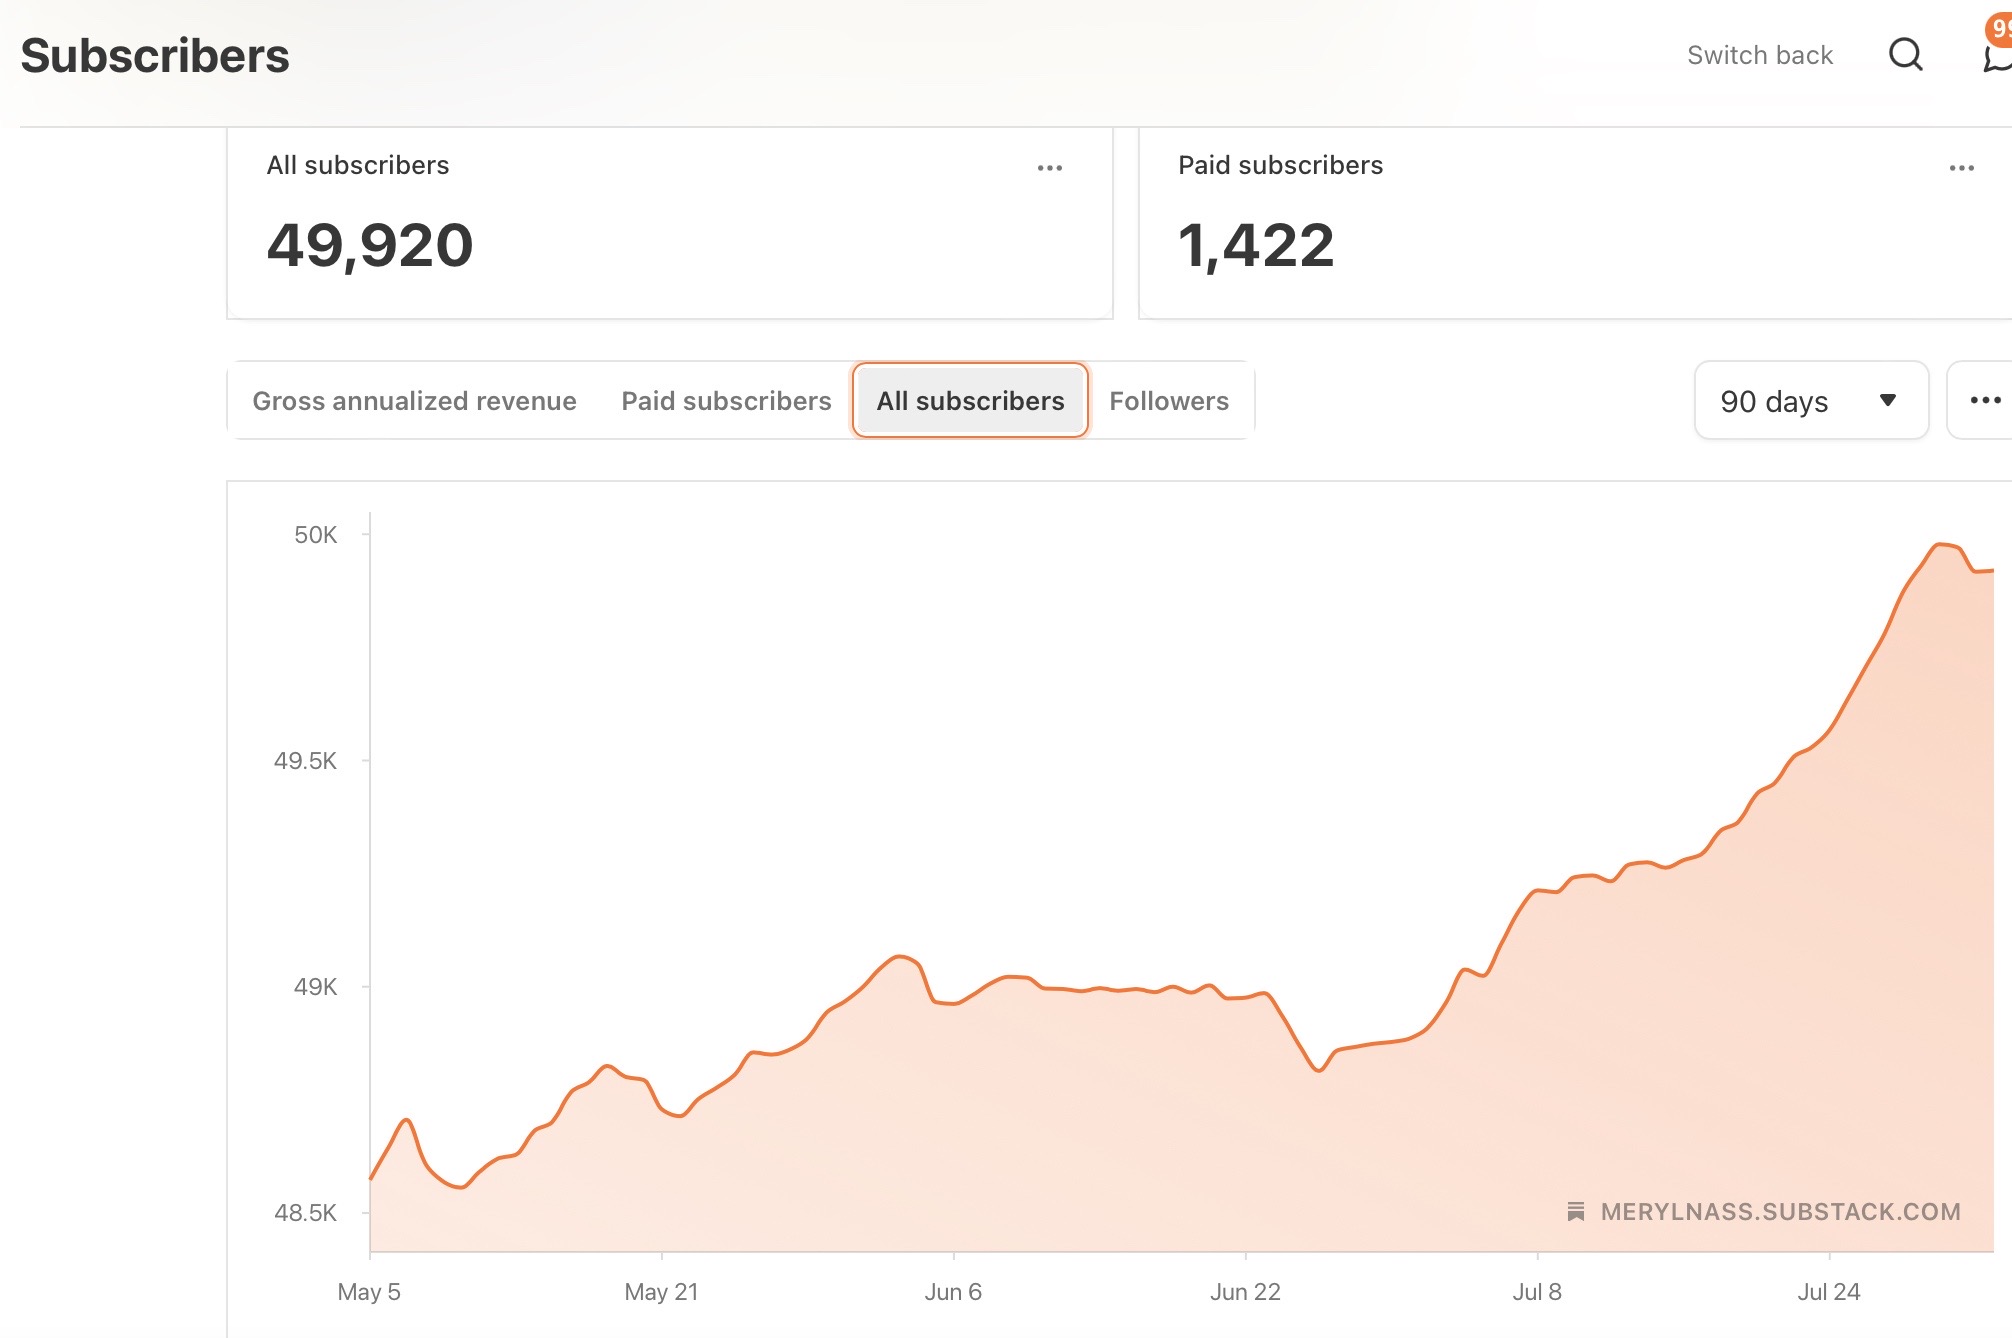Viewport: 2012px width, 1338px height.
Task: Click the Substack bookmark logo watermark
Action: (1576, 1211)
